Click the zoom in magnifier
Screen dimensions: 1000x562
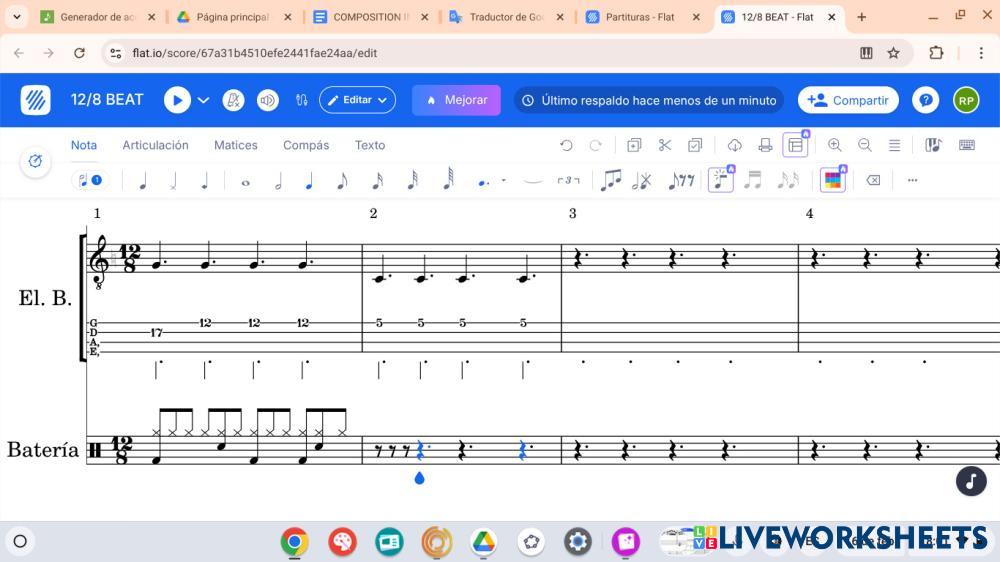point(834,145)
